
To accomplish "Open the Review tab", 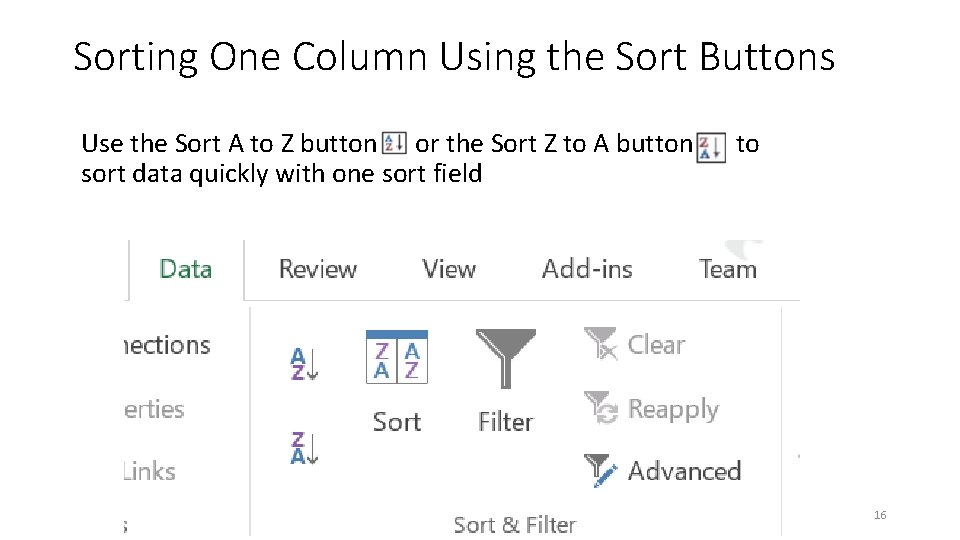I will click(x=318, y=269).
